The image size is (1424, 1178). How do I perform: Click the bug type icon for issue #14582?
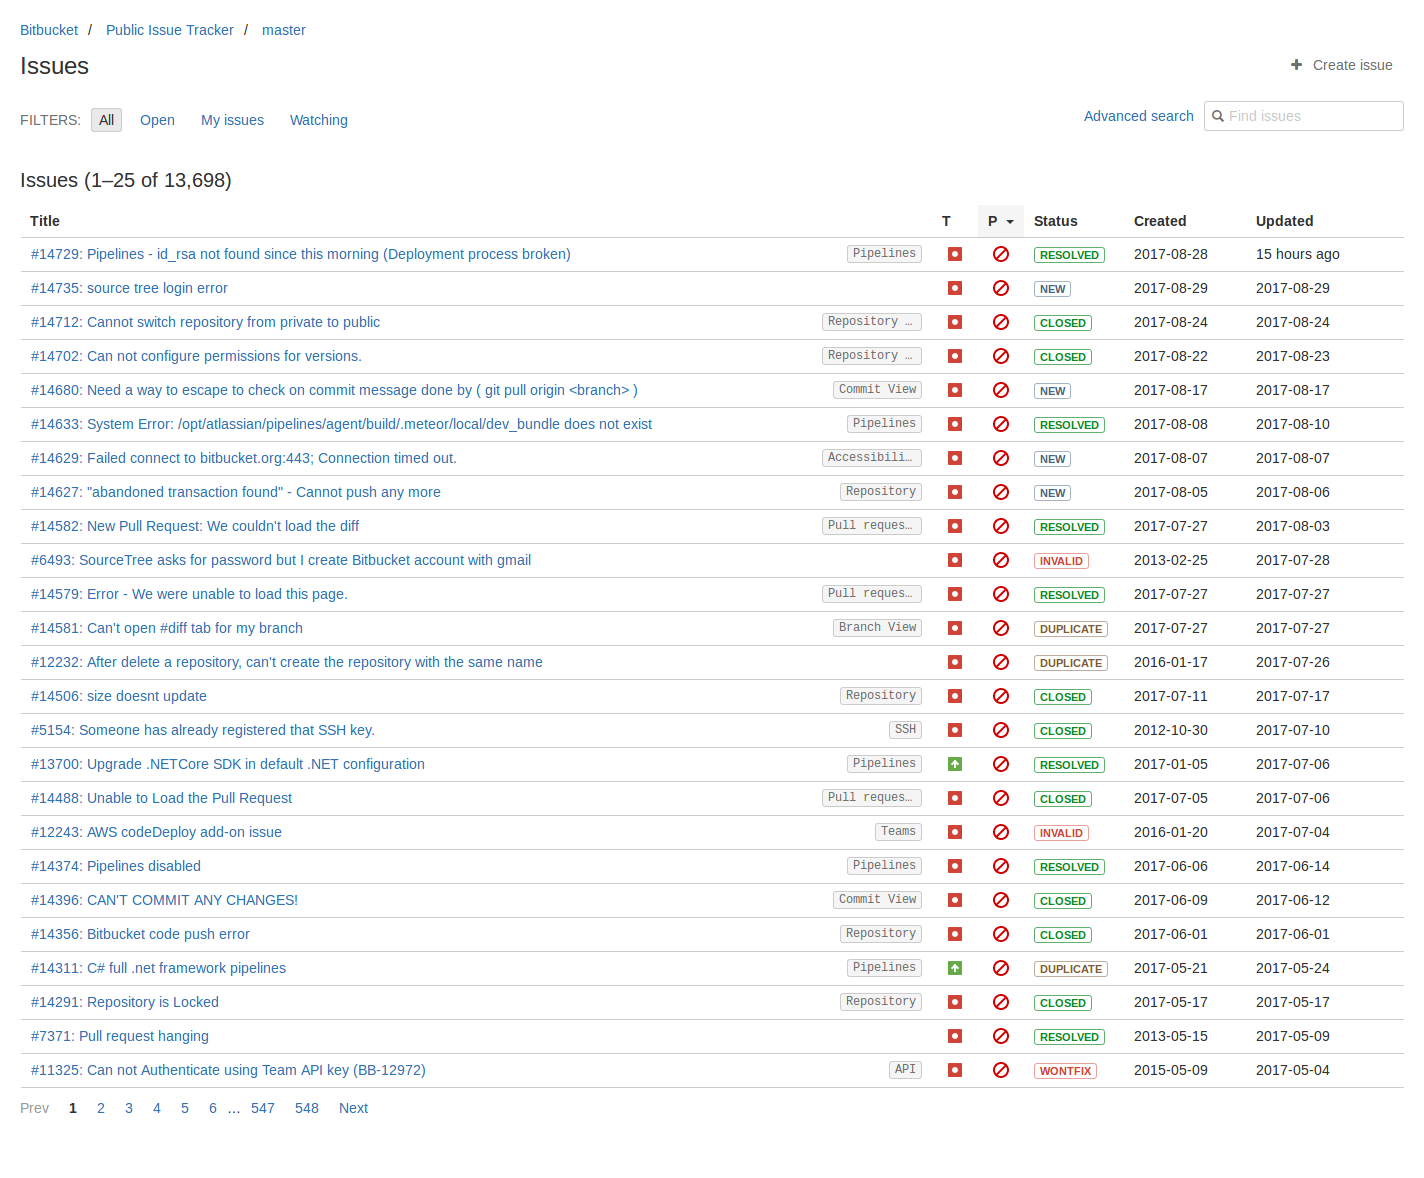[955, 526]
